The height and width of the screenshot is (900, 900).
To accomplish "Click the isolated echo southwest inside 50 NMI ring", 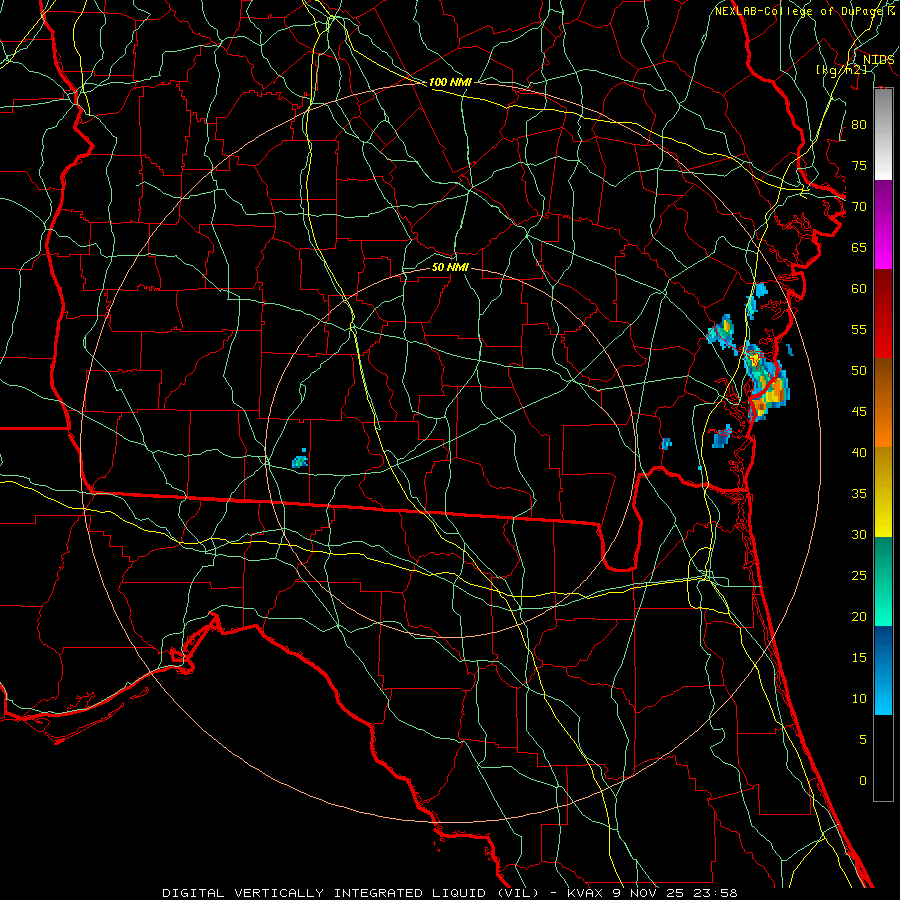I will coord(300,460).
